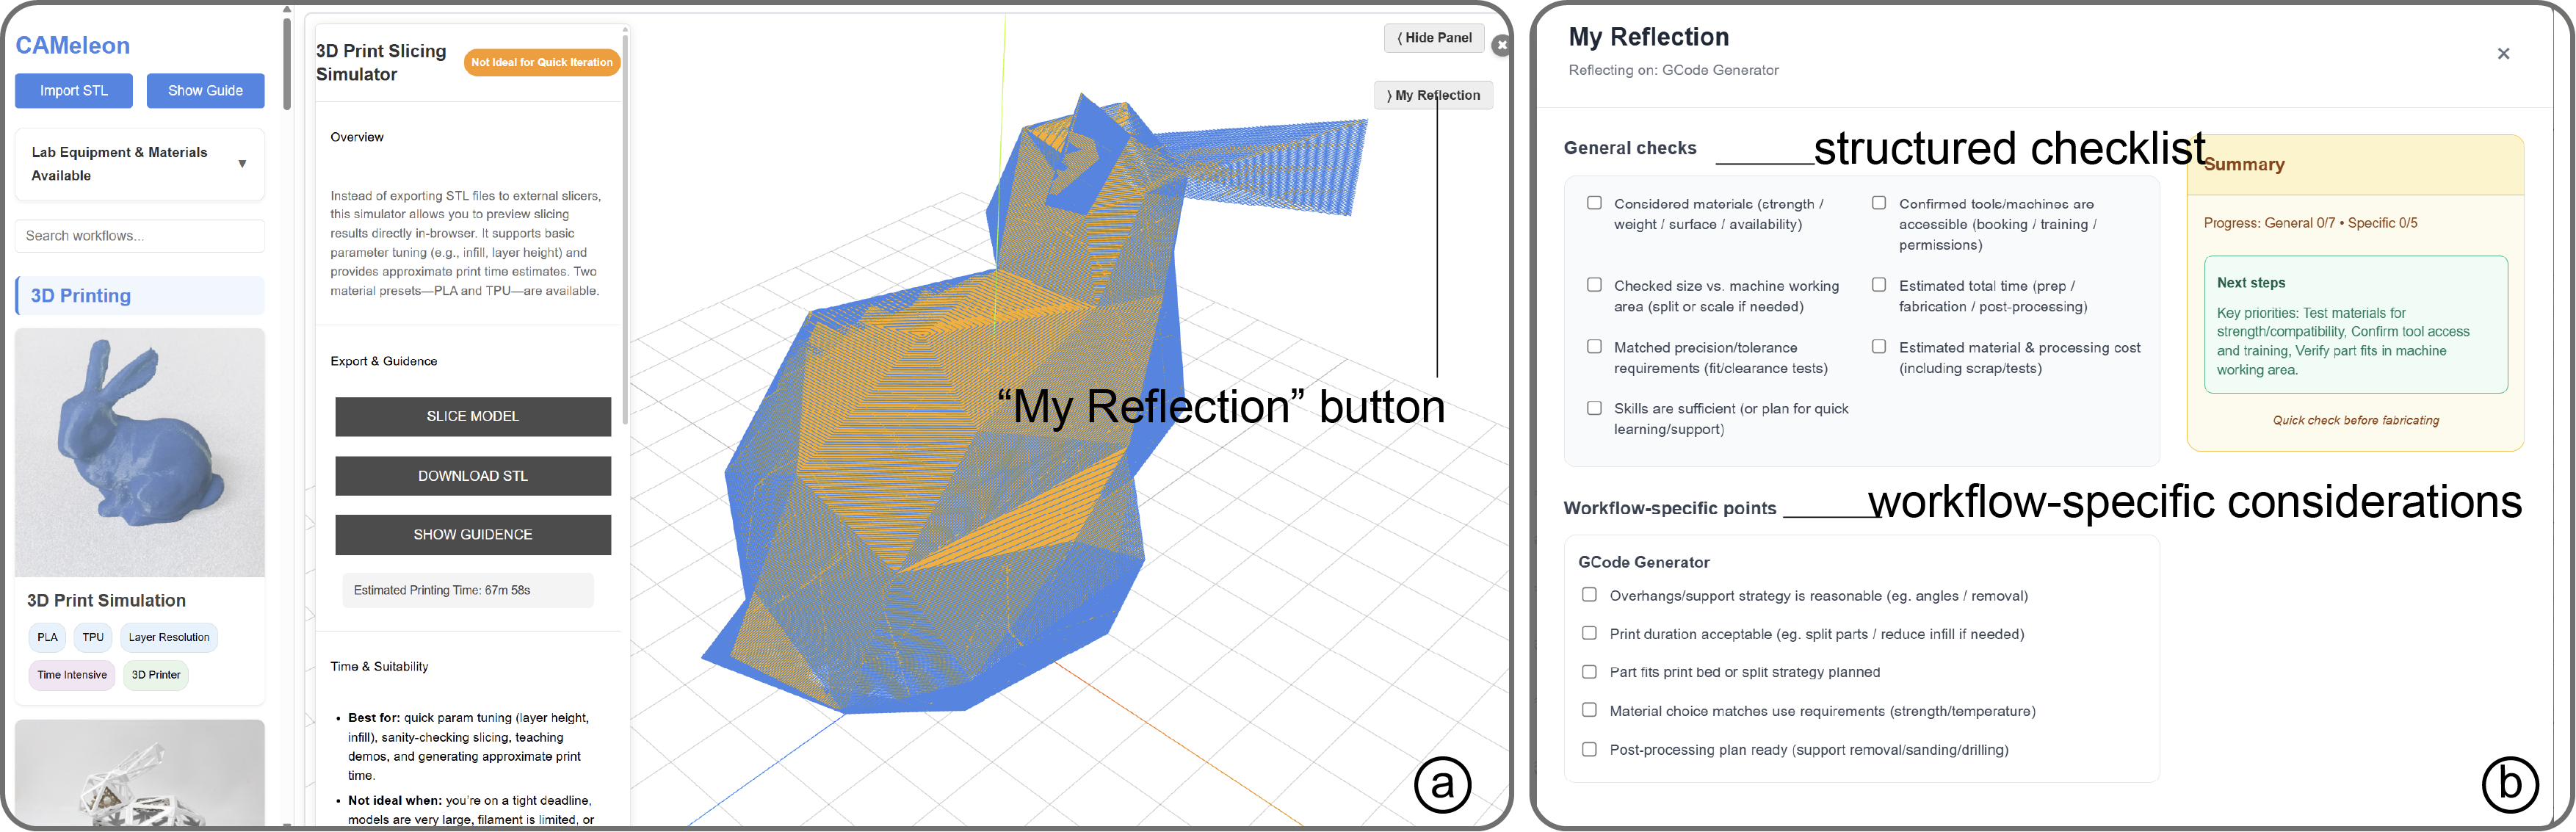Click the Time Intensive tag
2576x832 pixels.
(72, 675)
